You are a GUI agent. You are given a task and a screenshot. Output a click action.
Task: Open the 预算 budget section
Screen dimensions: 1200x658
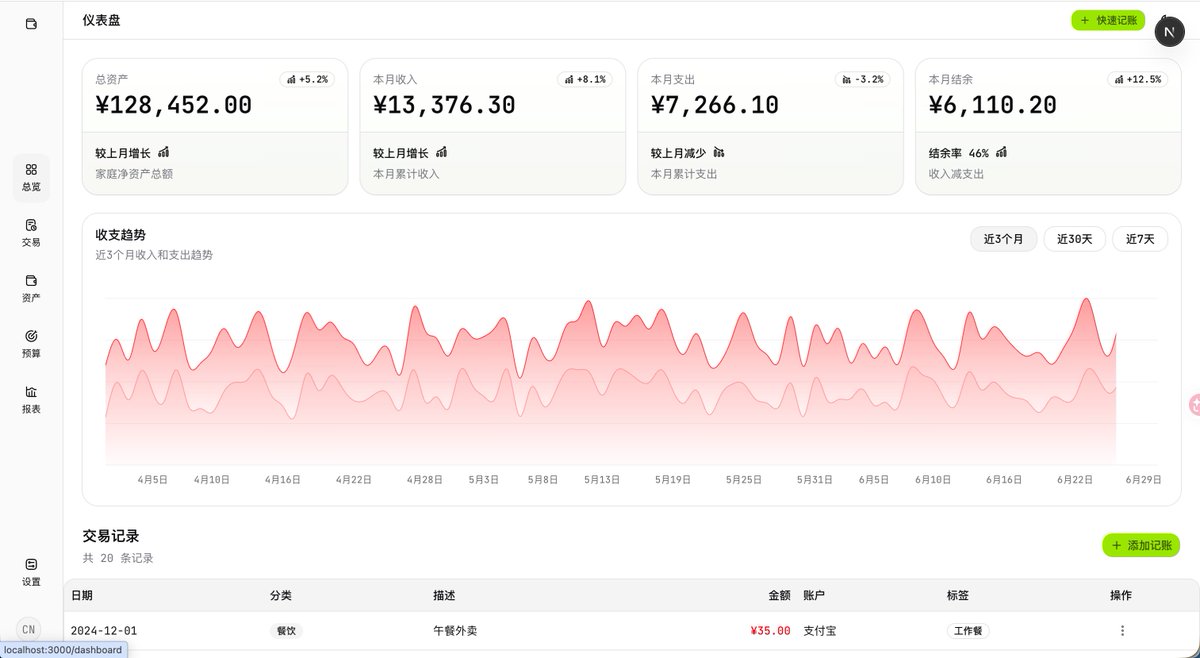point(31,344)
